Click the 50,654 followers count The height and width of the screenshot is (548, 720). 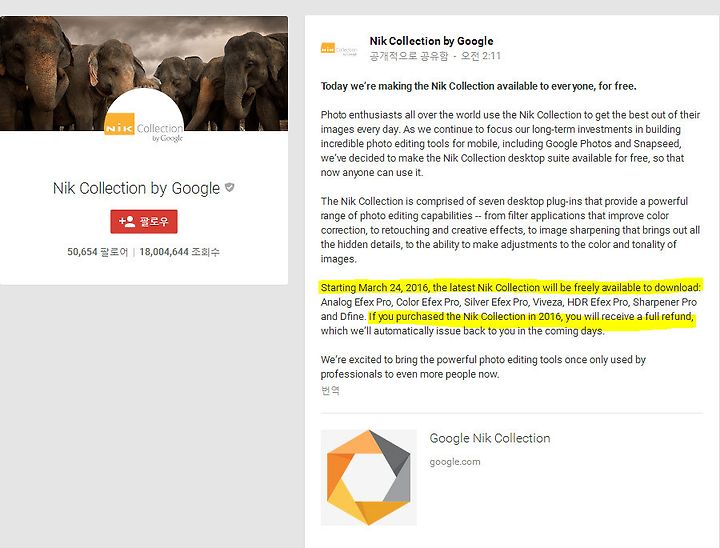click(x=97, y=252)
